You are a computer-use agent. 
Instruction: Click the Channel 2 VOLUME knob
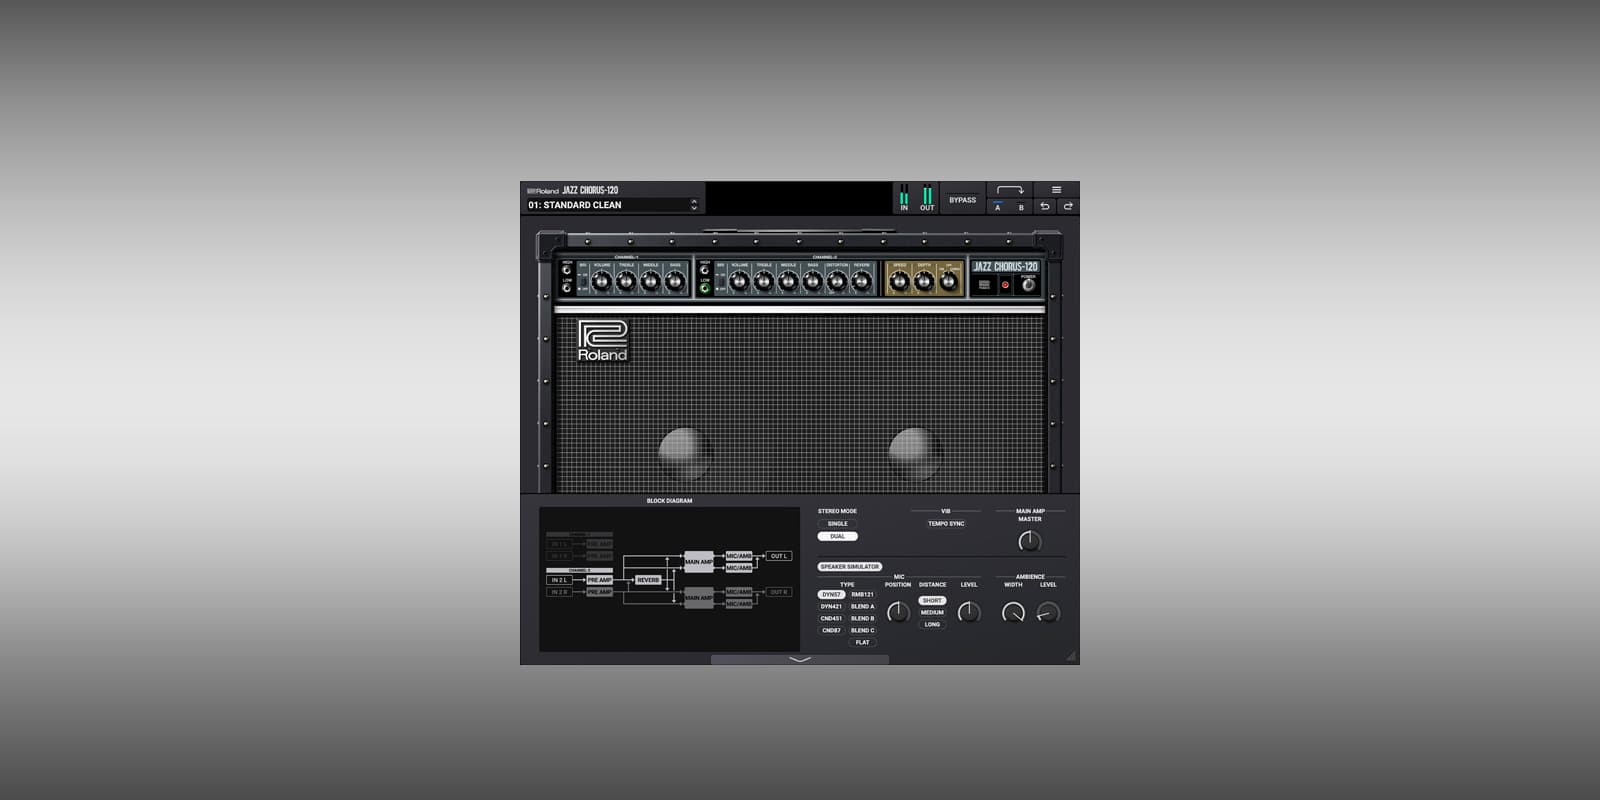coord(739,282)
